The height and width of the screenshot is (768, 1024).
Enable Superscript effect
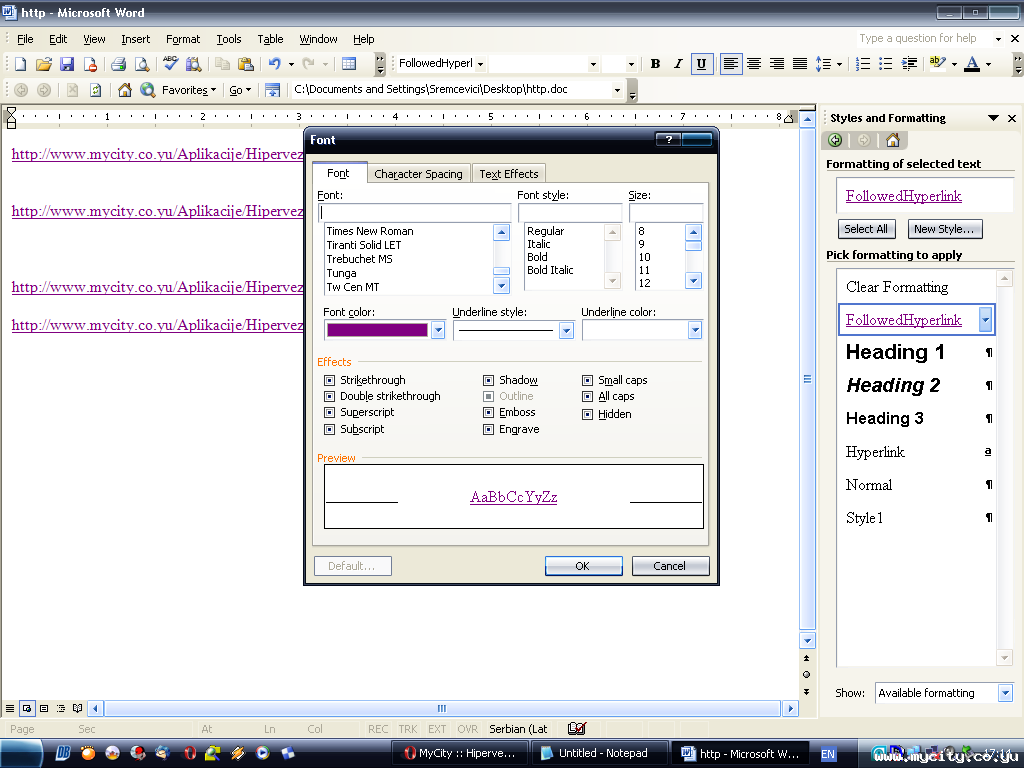330,412
